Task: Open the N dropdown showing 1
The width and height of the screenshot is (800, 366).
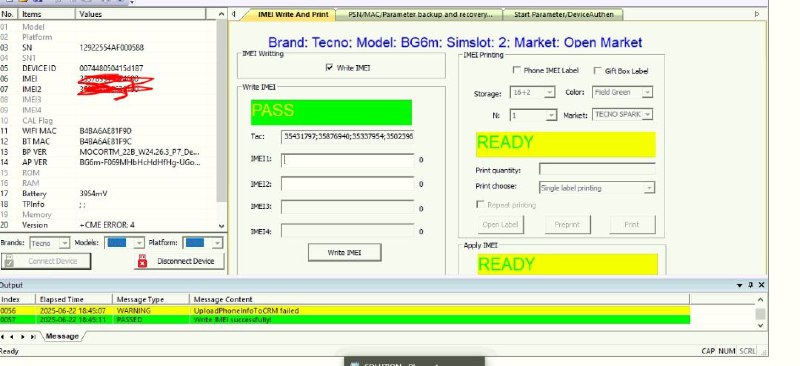Action: [x=551, y=116]
